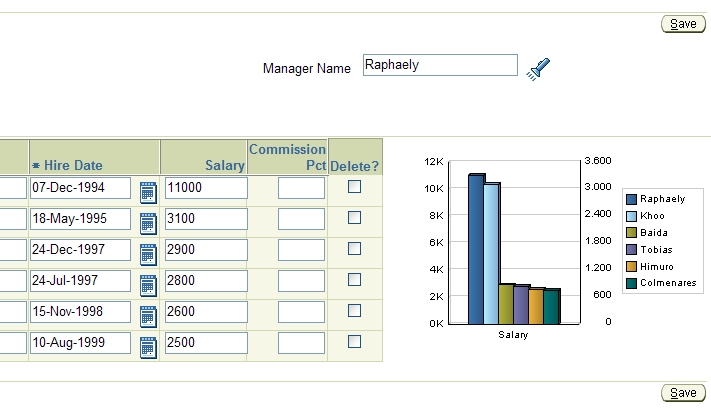Open calendar picker for 15-Nov-1998 hire date

coord(148,315)
